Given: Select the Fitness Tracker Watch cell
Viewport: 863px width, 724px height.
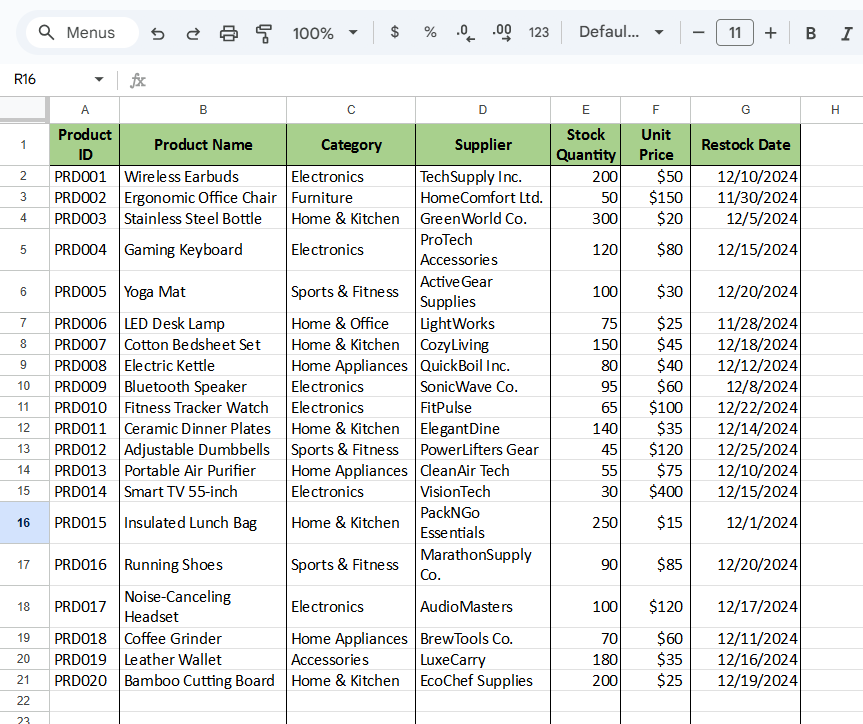Looking at the screenshot, I should (x=203, y=407).
